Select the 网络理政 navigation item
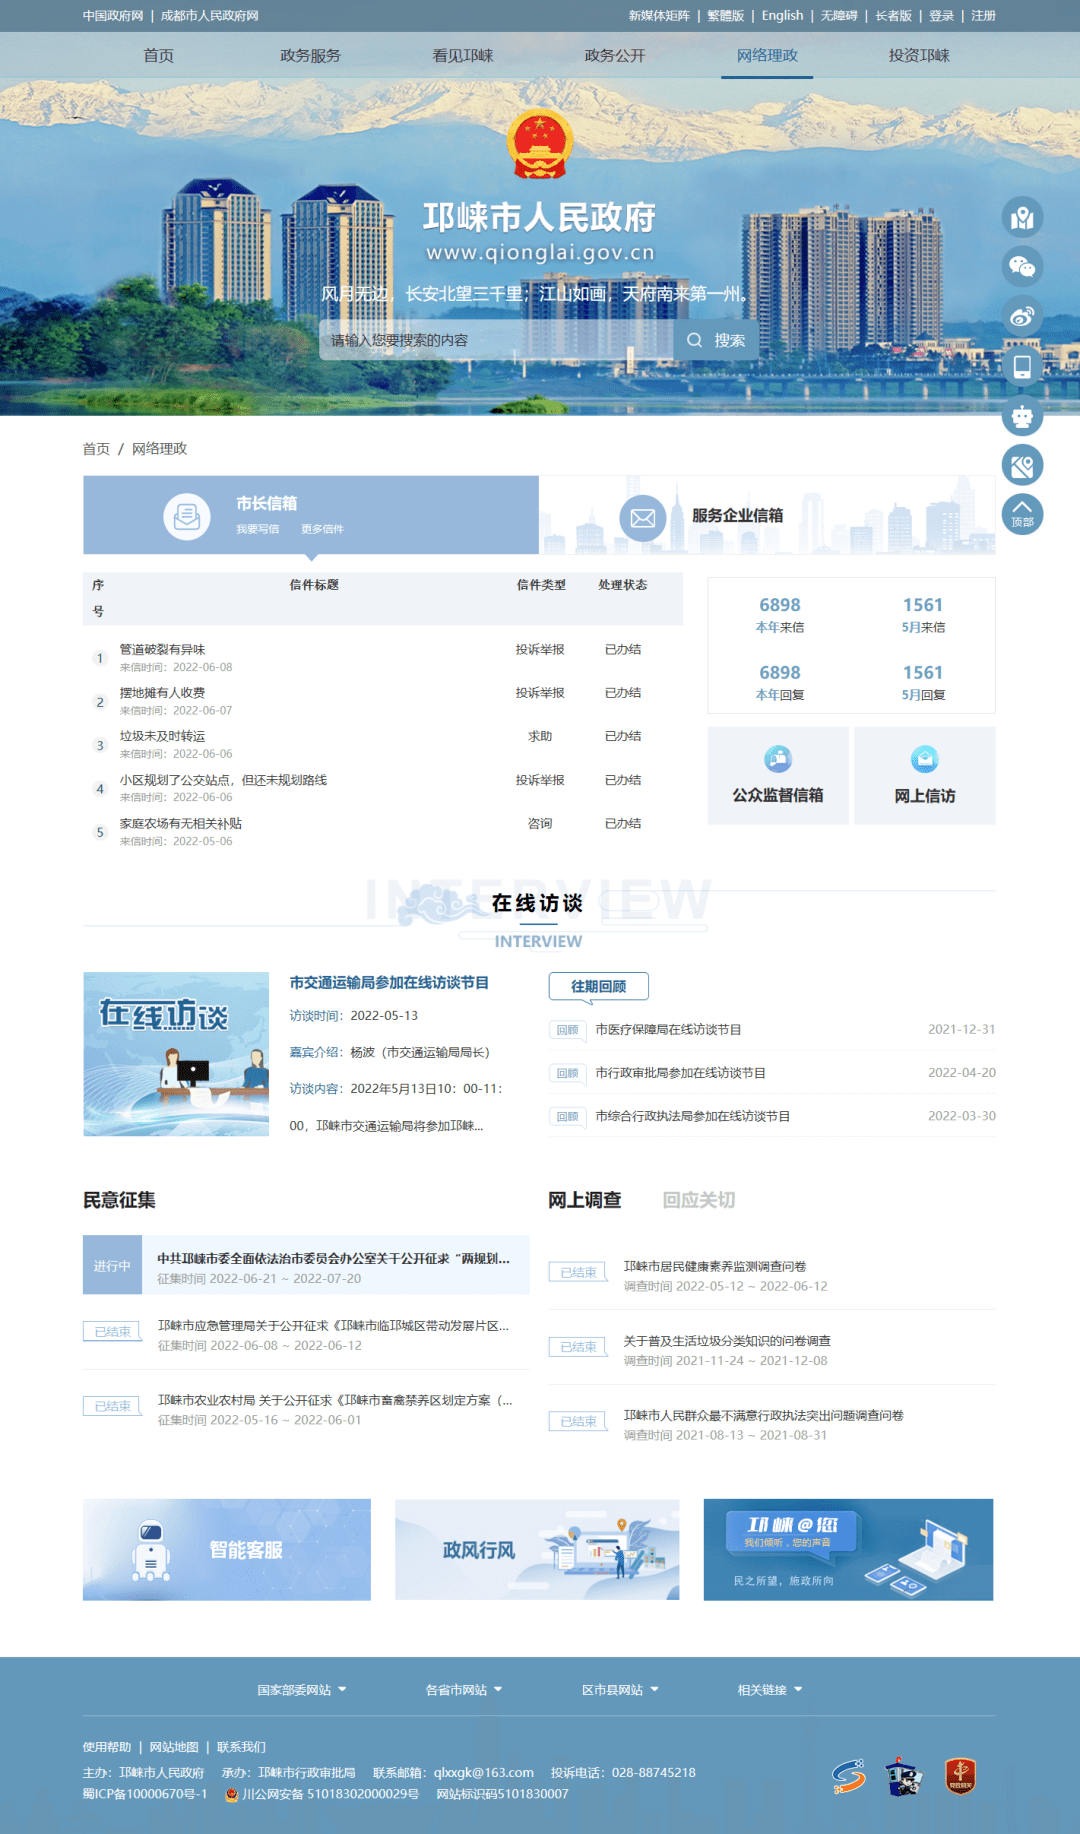The image size is (1080, 1834). click(767, 55)
